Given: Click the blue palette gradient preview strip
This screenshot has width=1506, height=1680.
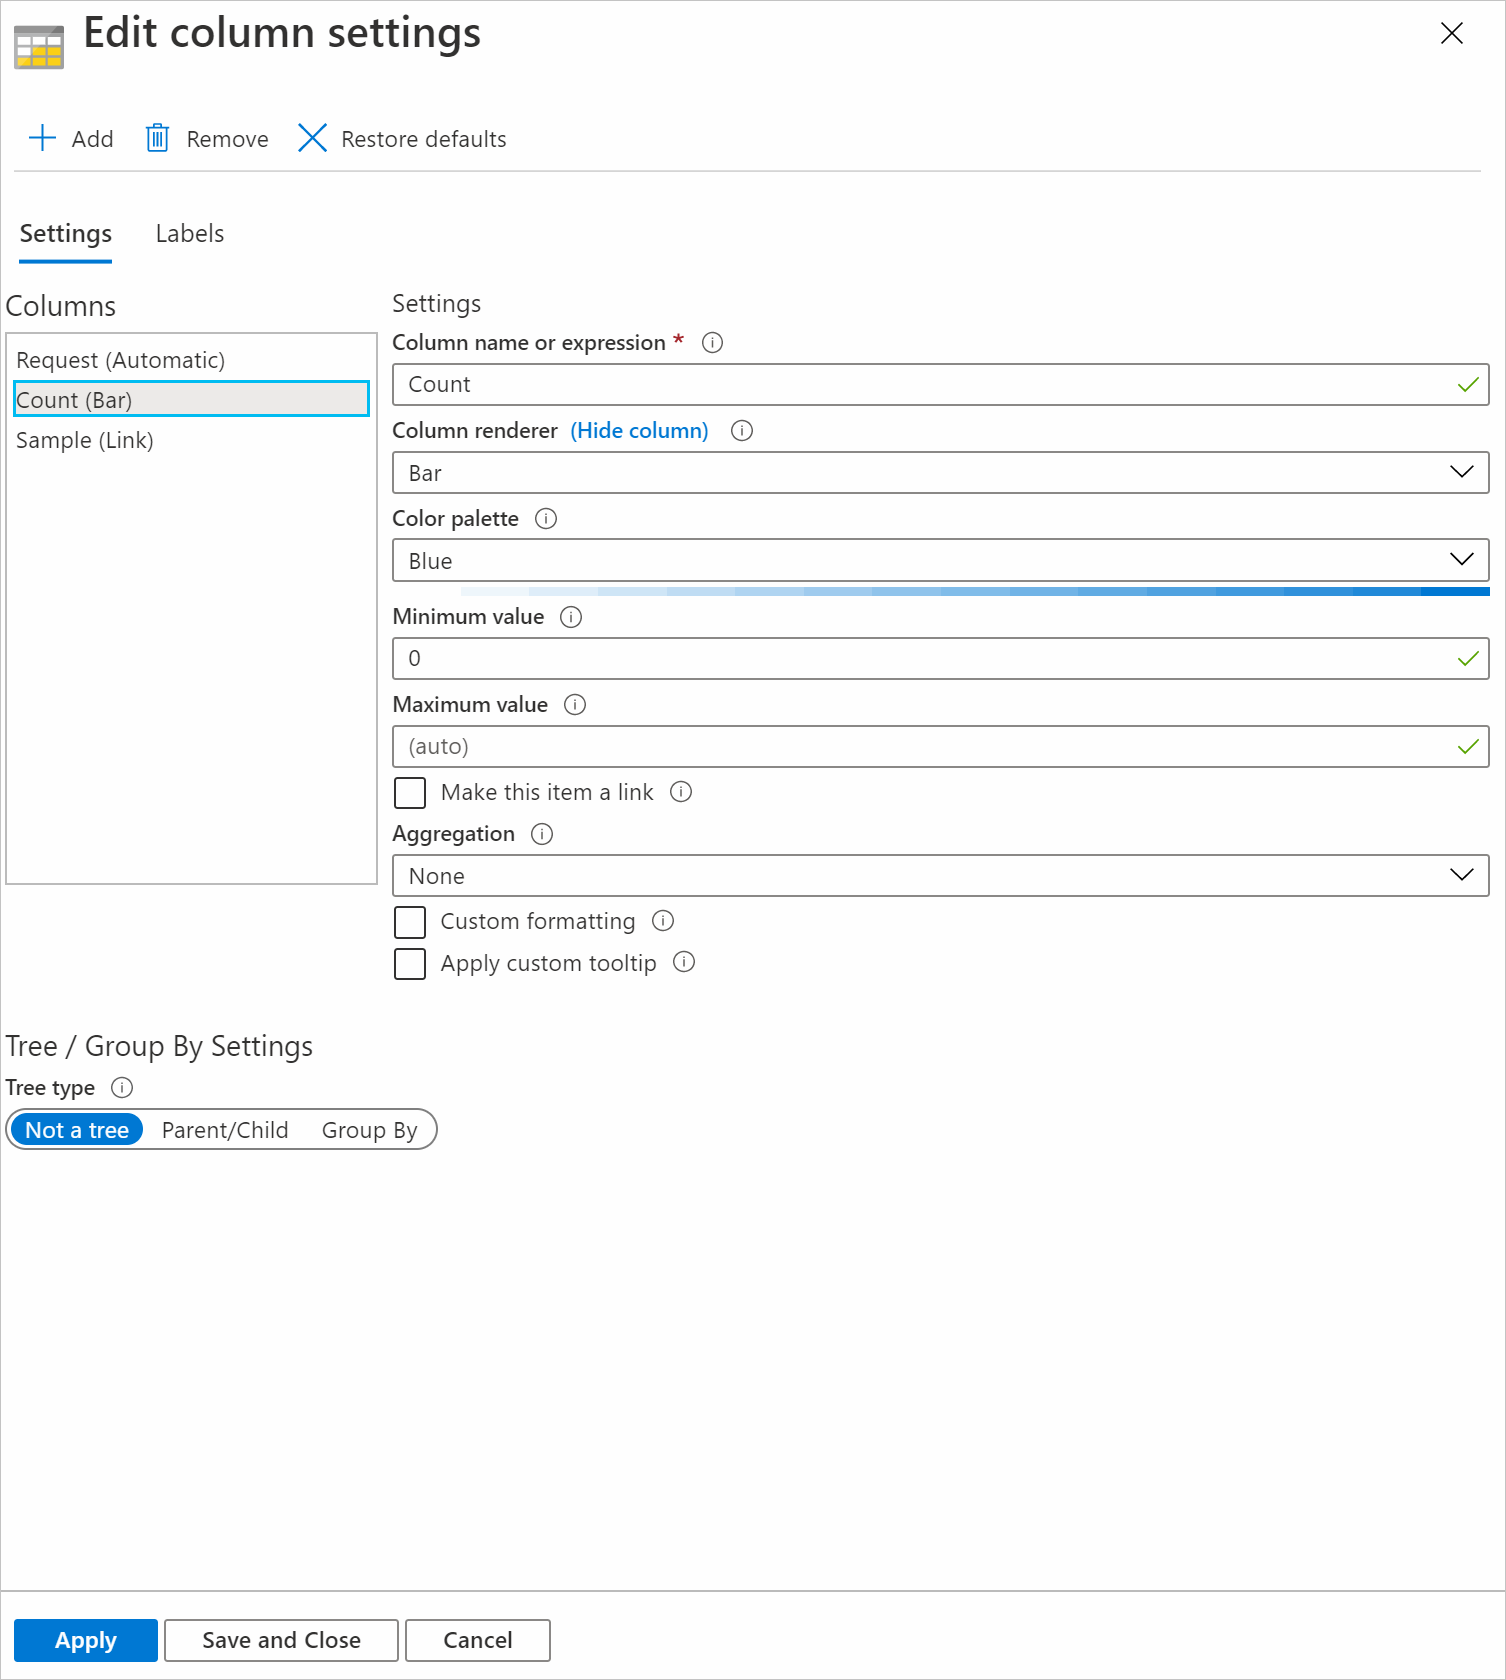Looking at the screenshot, I should click(975, 592).
